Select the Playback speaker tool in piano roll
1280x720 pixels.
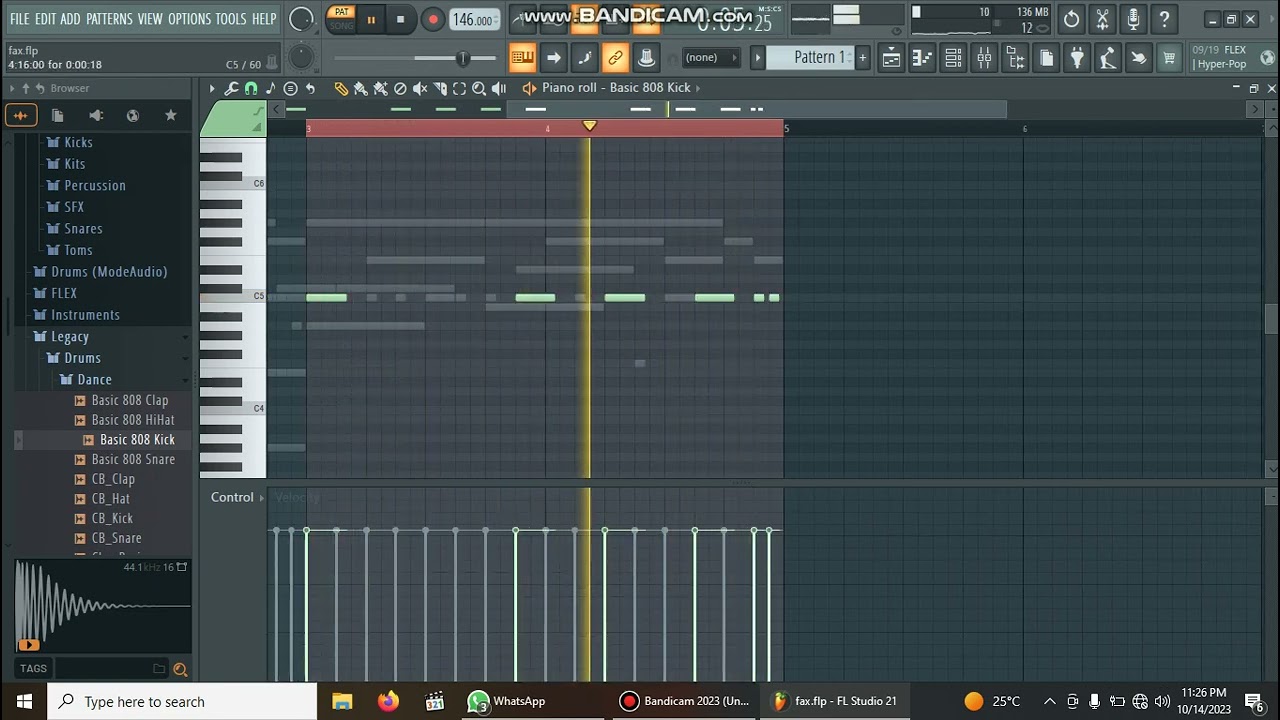[499, 88]
